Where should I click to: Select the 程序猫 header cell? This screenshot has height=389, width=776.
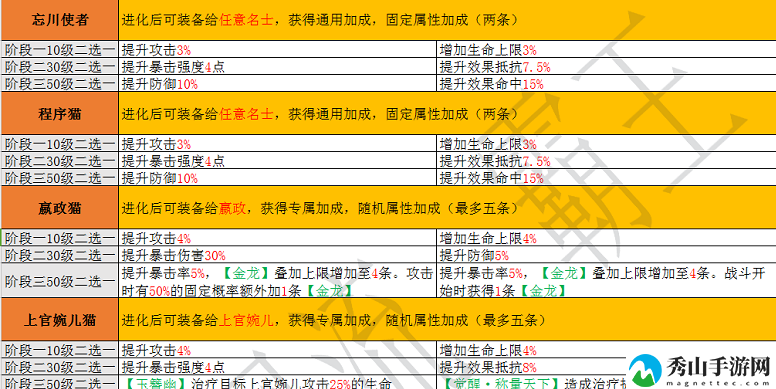(60, 114)
